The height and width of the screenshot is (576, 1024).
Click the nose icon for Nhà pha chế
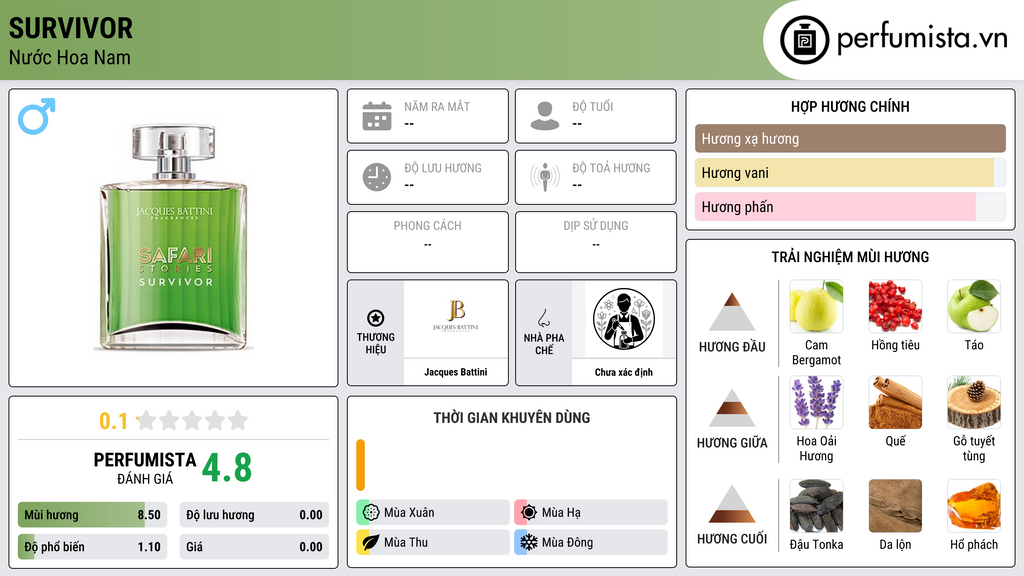click(x=543, y=318)
